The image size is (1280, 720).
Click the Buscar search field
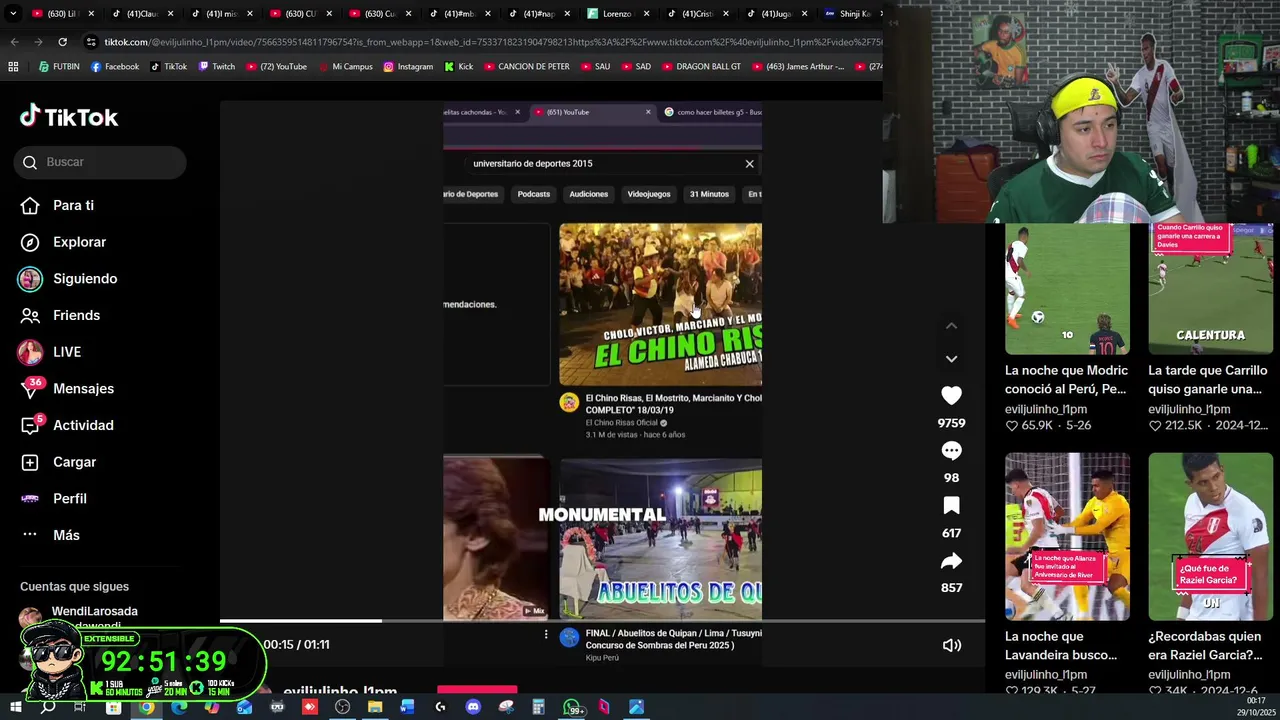tap(100, 162)
